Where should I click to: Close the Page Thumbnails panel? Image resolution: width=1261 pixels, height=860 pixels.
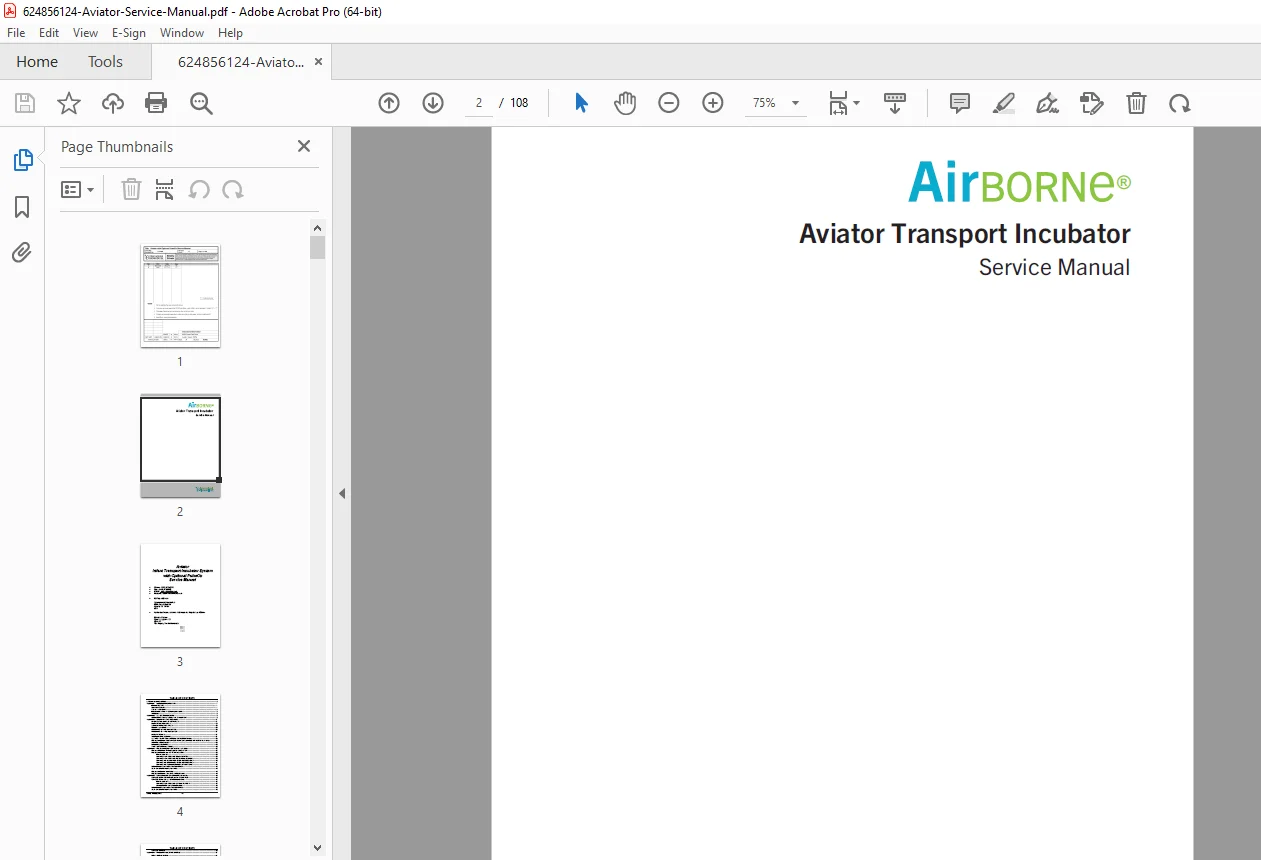point(304,146)
